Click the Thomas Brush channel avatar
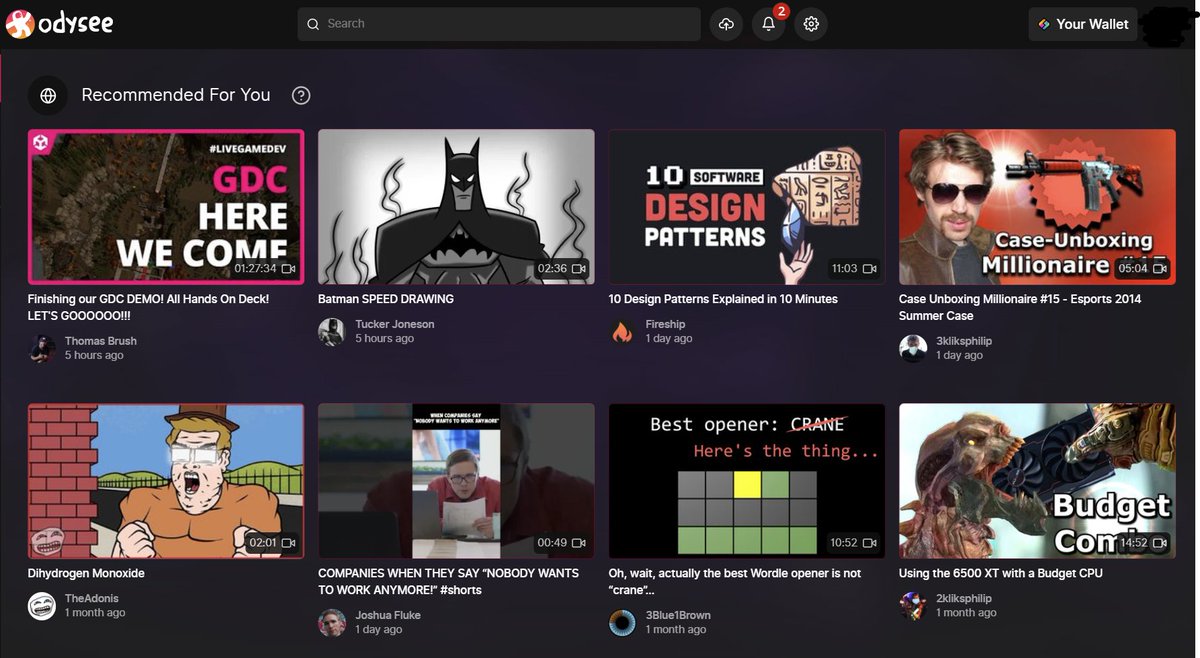Image resolution: width=1200 pixels, height=658 pixels. click(42, 348)
